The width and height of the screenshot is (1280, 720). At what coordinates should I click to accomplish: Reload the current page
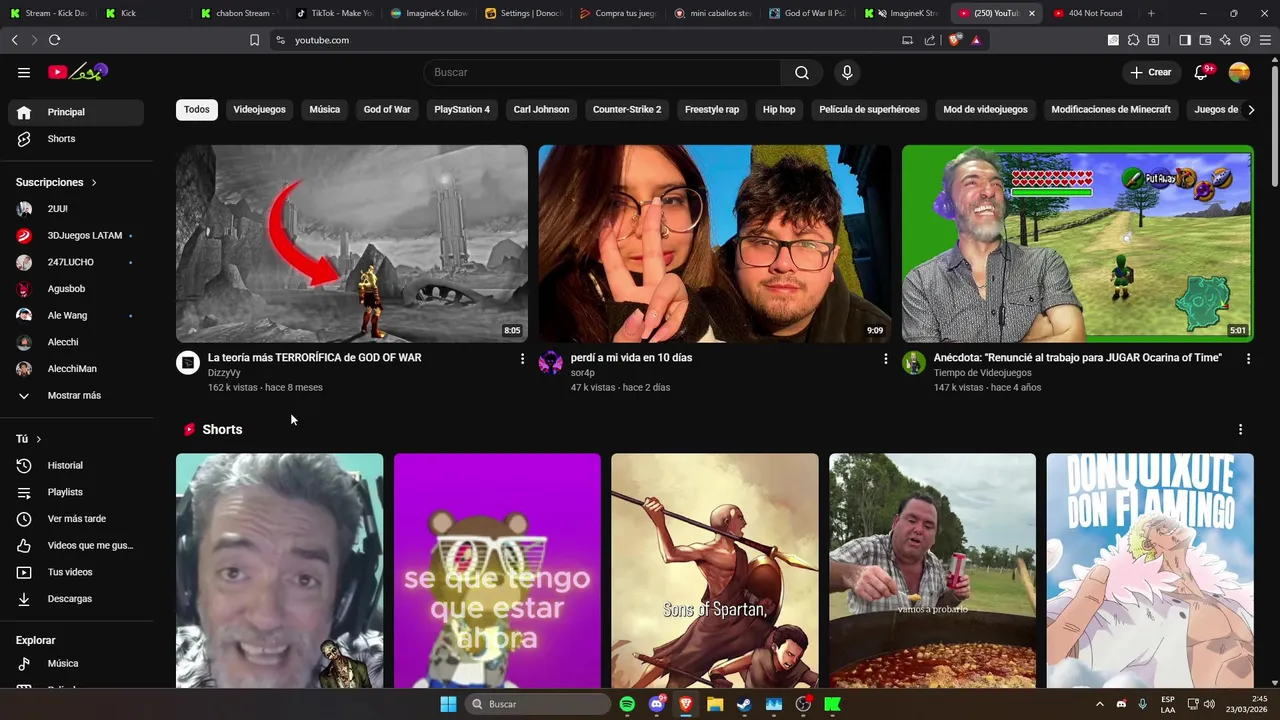54,40
